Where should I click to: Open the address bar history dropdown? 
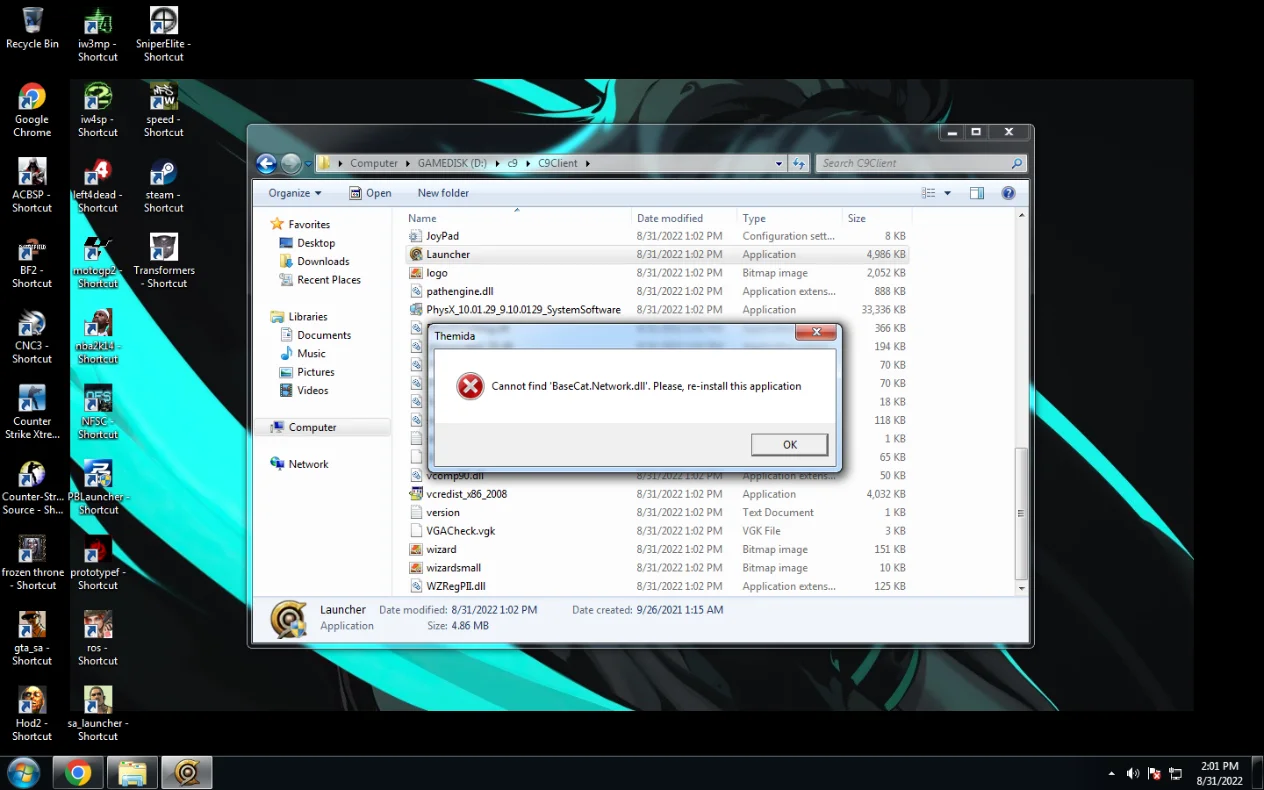779,163
